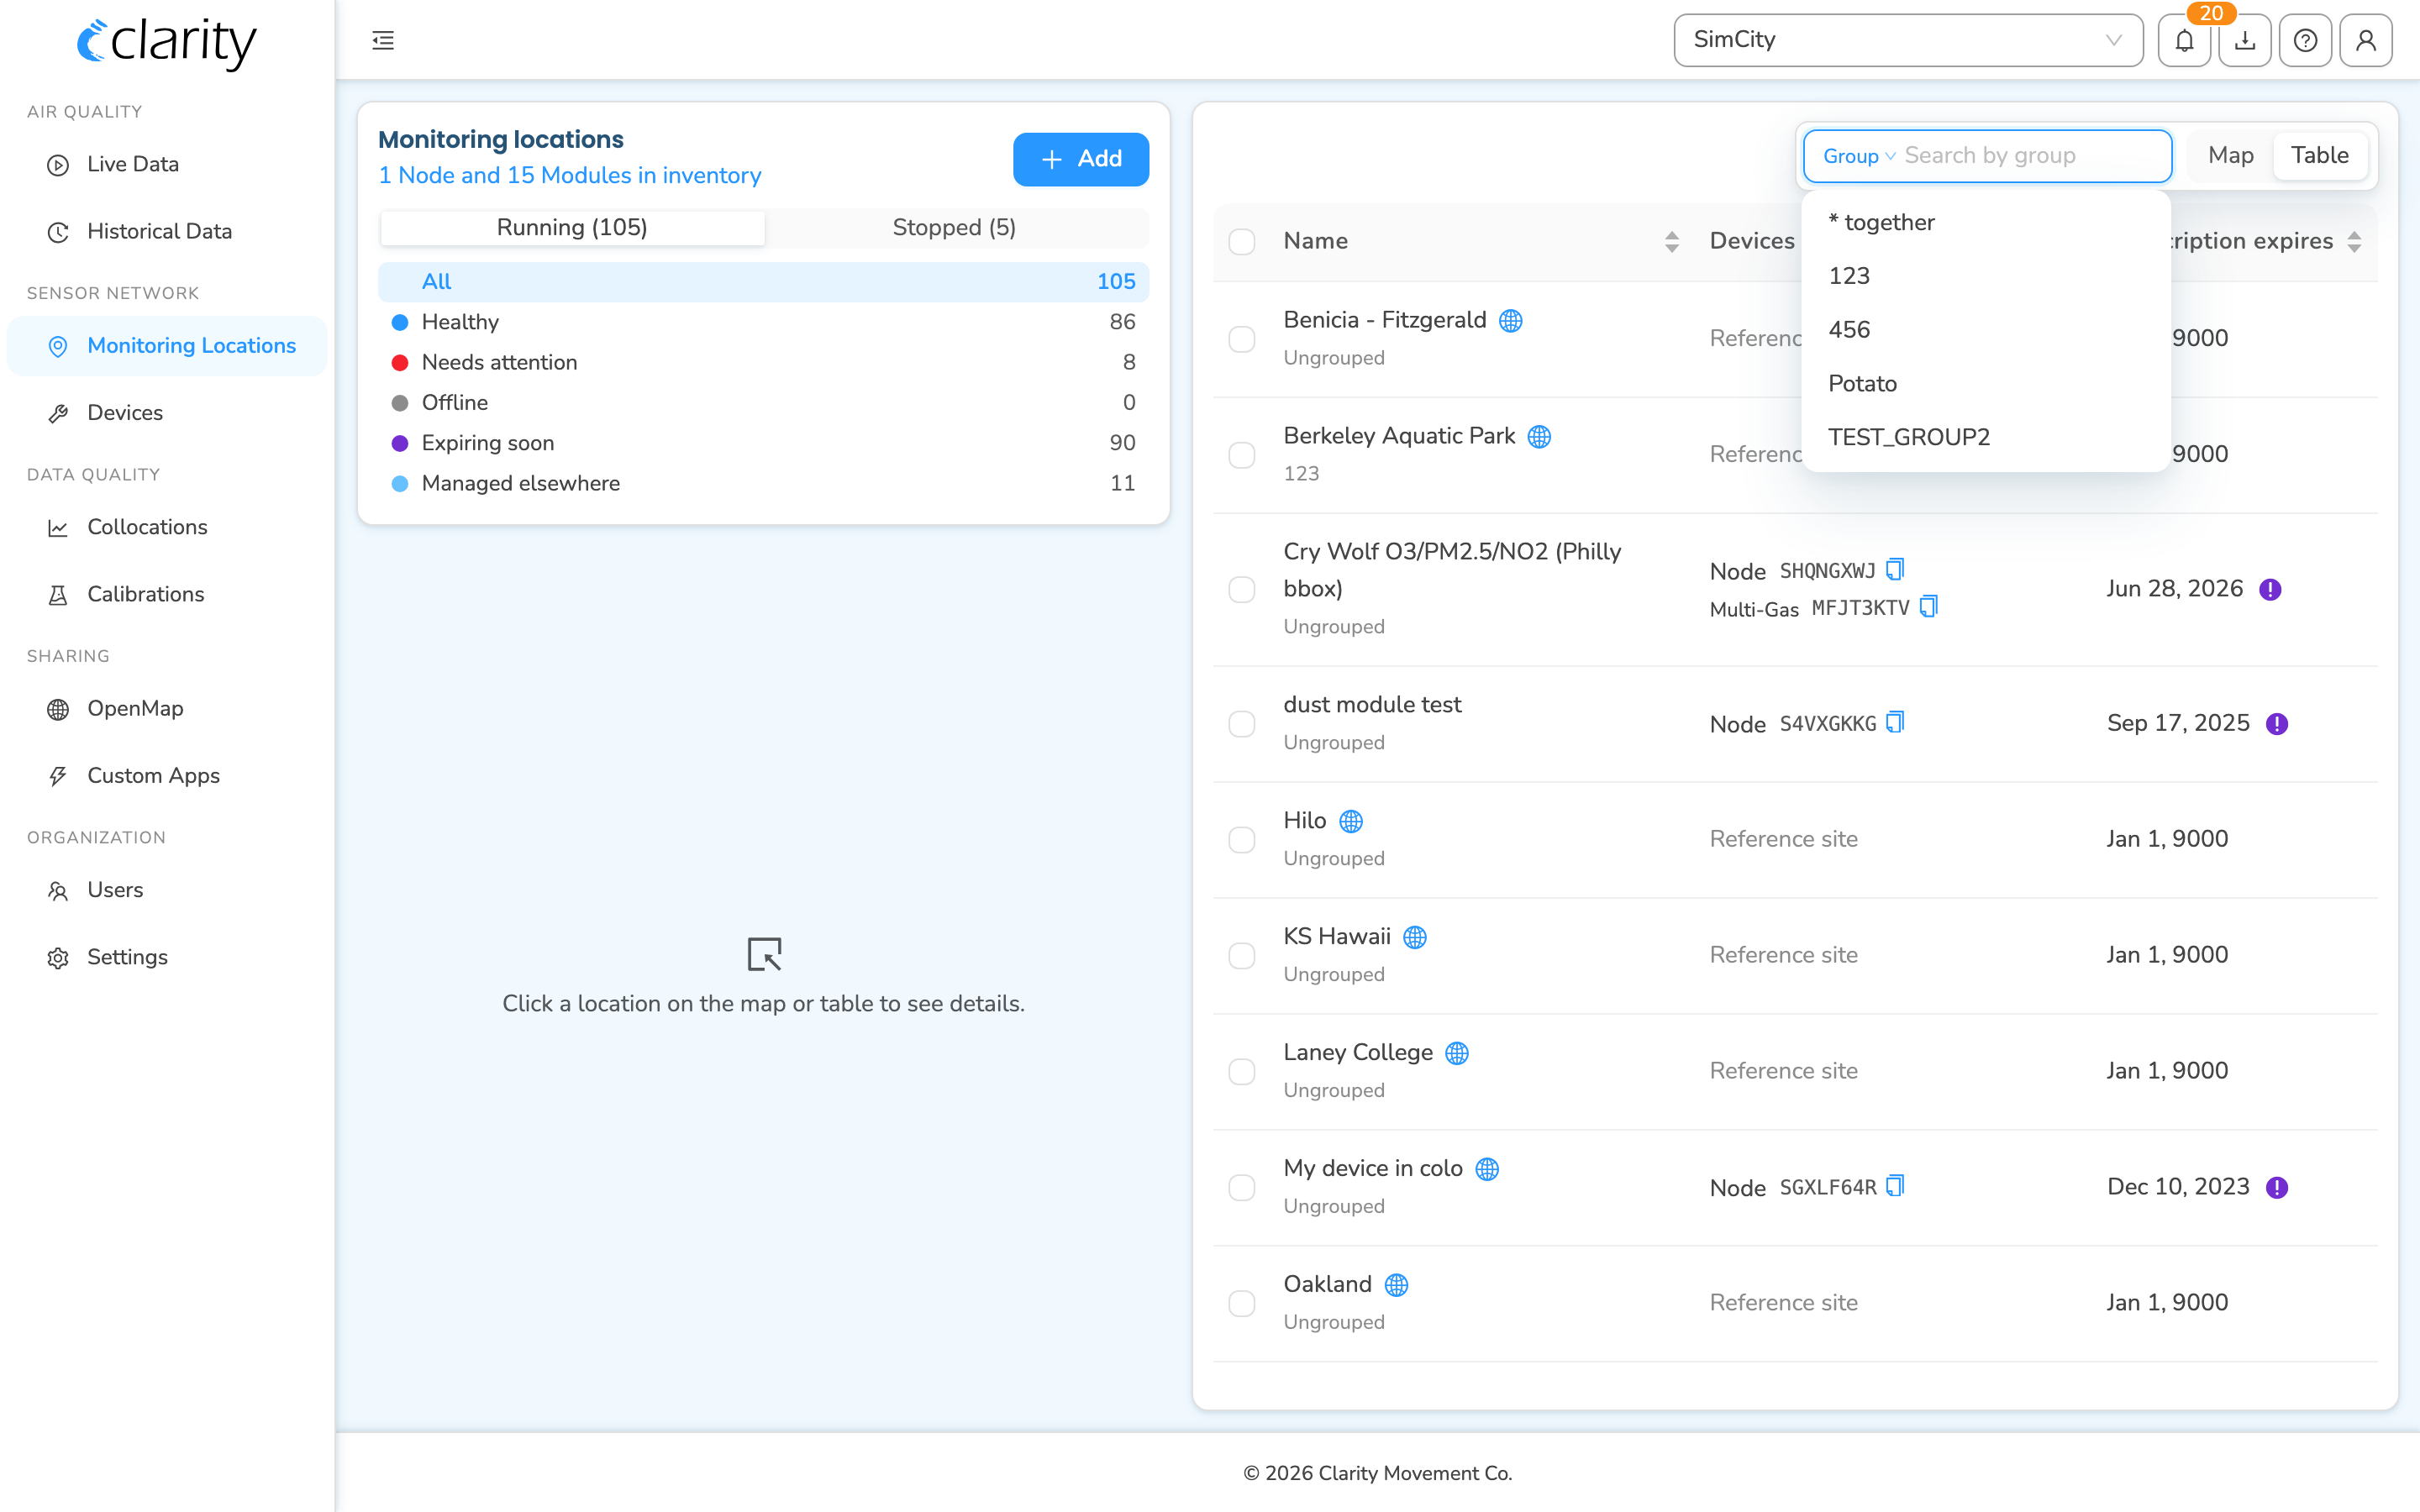2420x1512 pixels.
Task: Open Calibrations in sidebar
Action: point(167,594)
